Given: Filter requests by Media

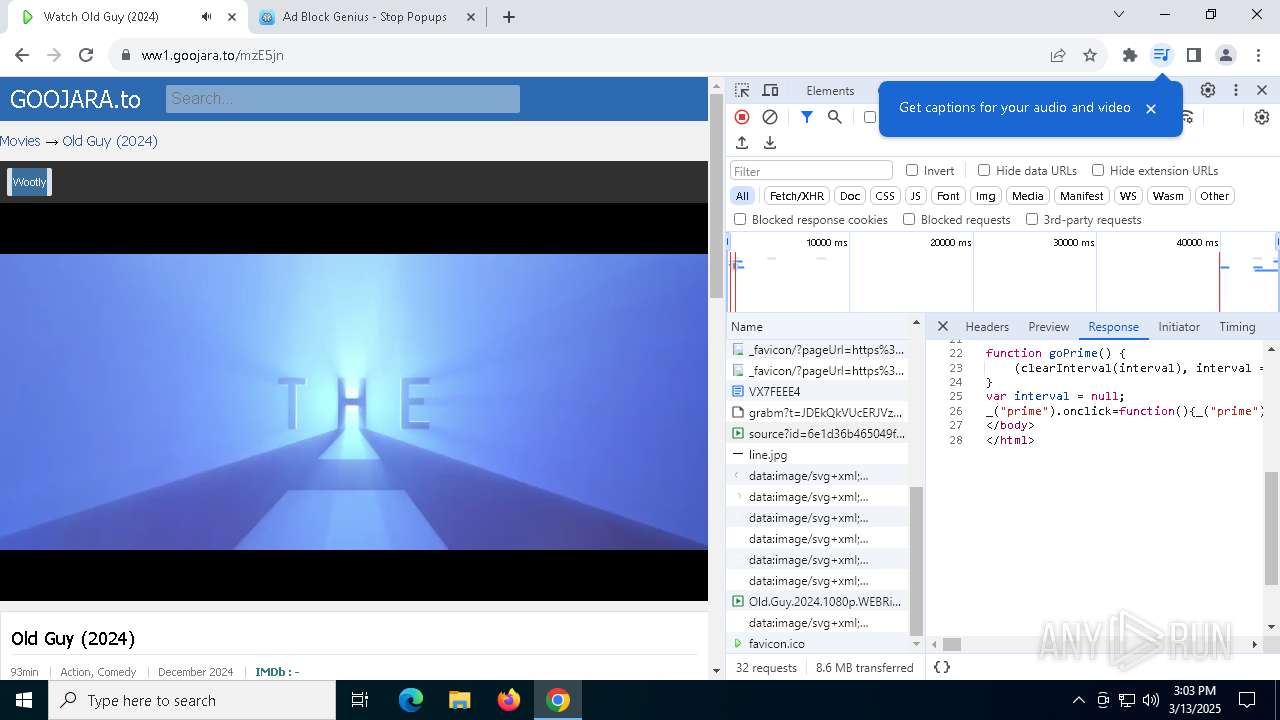Looking at the screenshot, I should (1027, 196).
